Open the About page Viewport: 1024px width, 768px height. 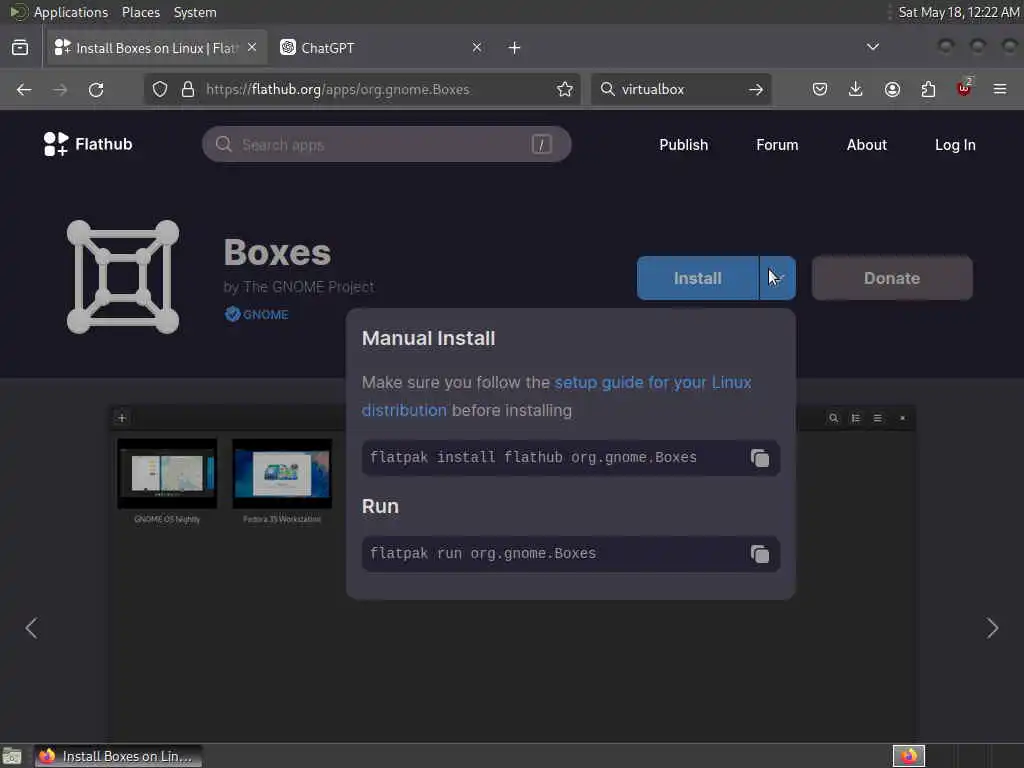pyautogui.click(x=867, y=145)
